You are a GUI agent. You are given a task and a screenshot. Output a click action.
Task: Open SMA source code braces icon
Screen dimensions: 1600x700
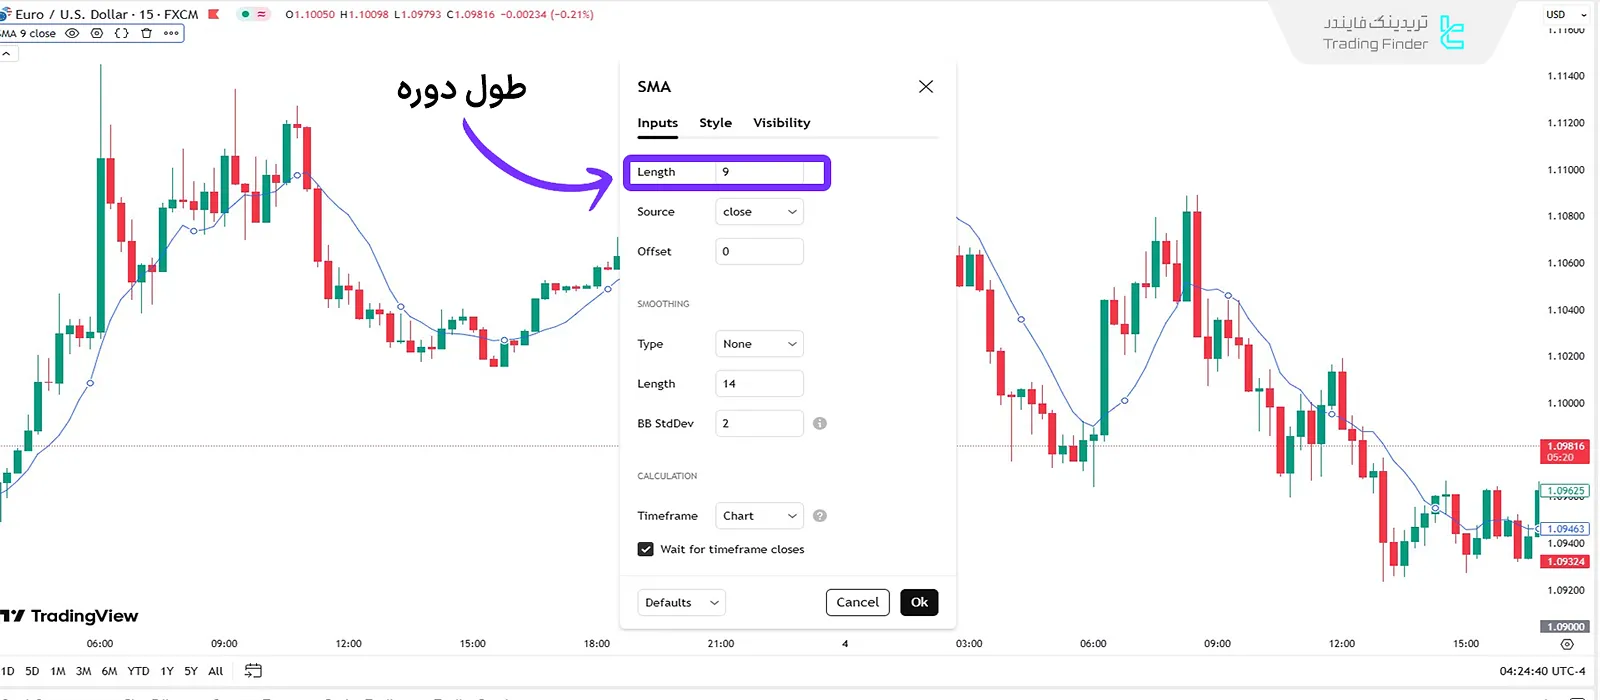(122, 33)
